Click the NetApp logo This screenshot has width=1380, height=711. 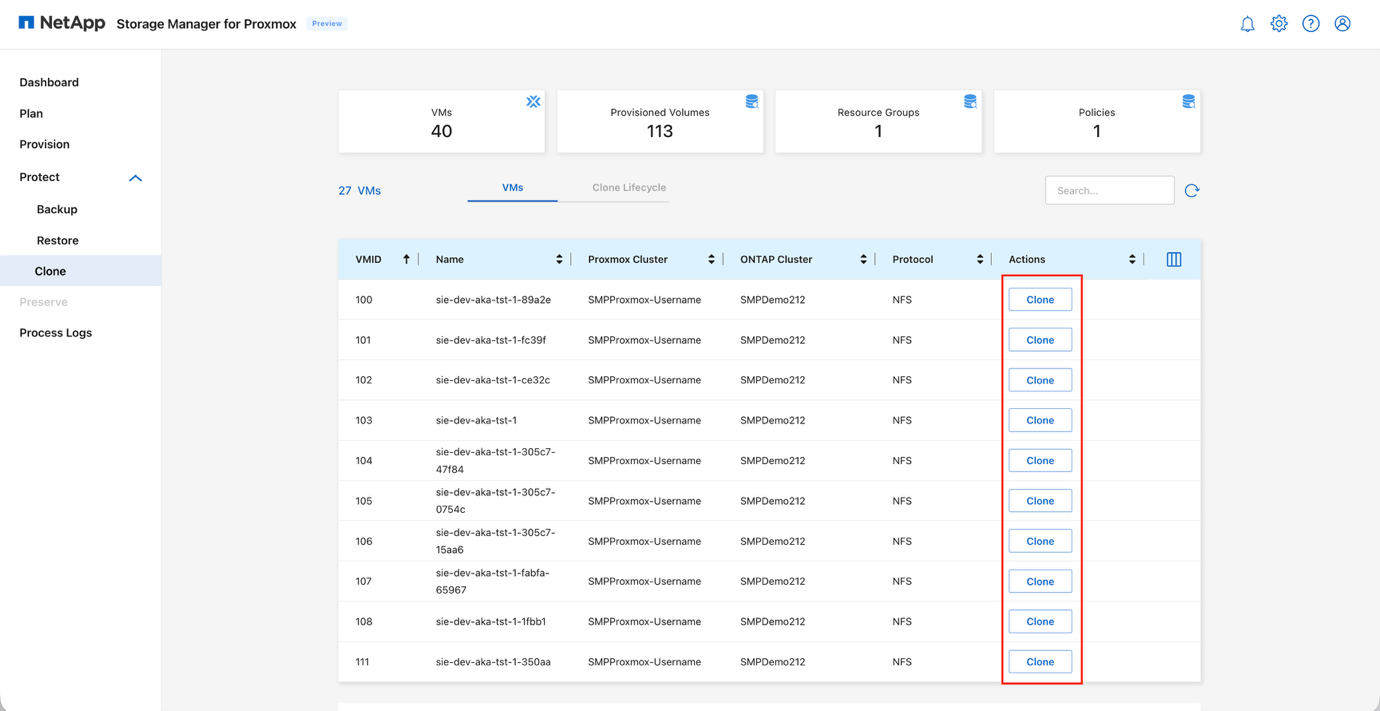pos(60,22)
